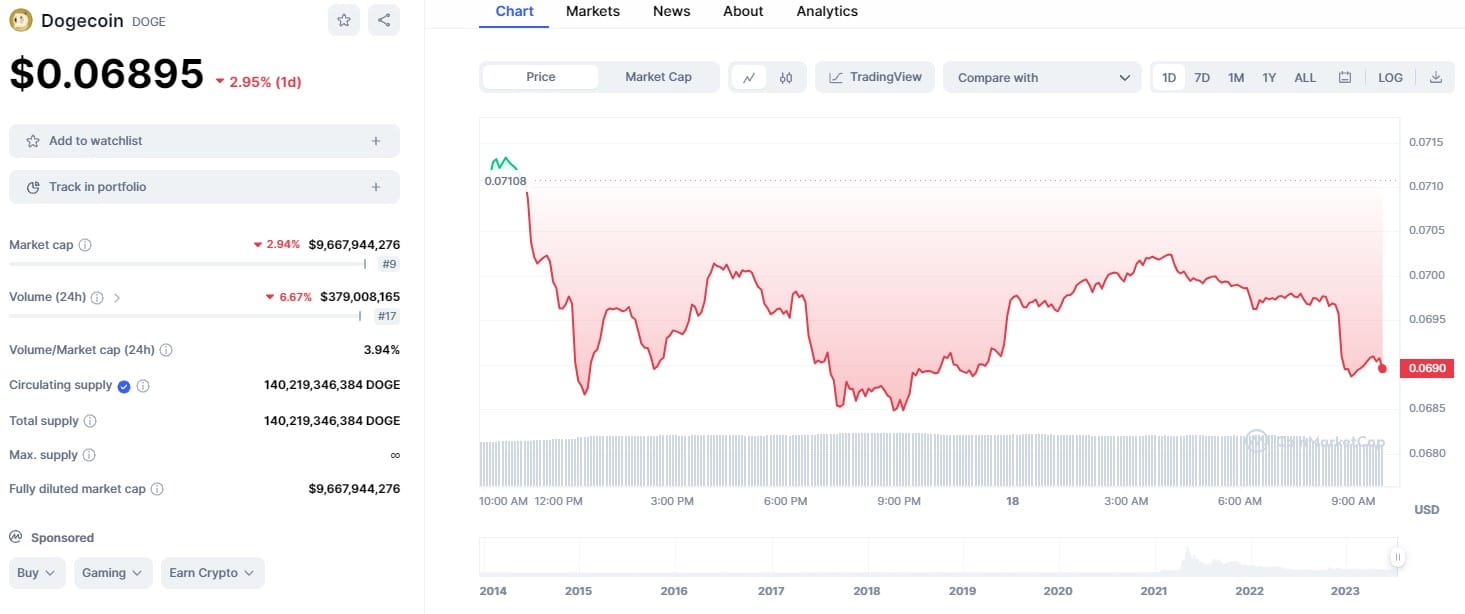
Task: Expand the Buy dropdown
Action: point(38,573)
